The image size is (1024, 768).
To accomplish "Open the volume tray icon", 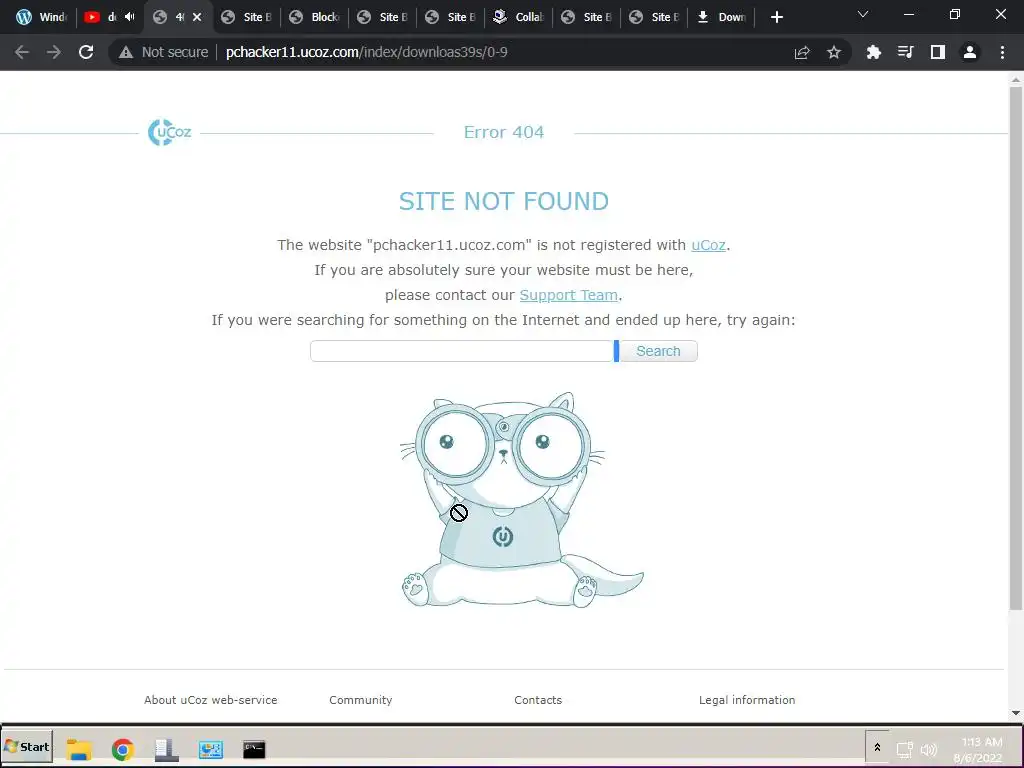I will coord(928,750).
